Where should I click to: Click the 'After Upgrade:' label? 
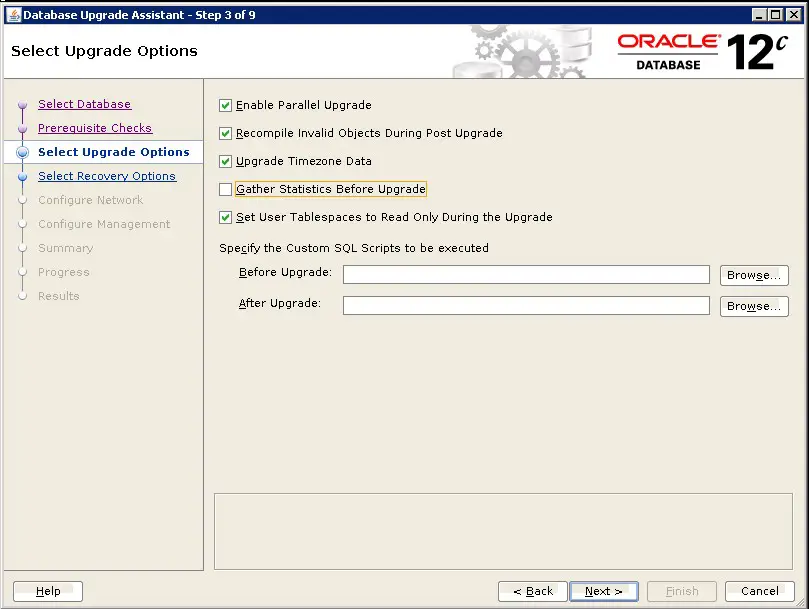(280, 303)
